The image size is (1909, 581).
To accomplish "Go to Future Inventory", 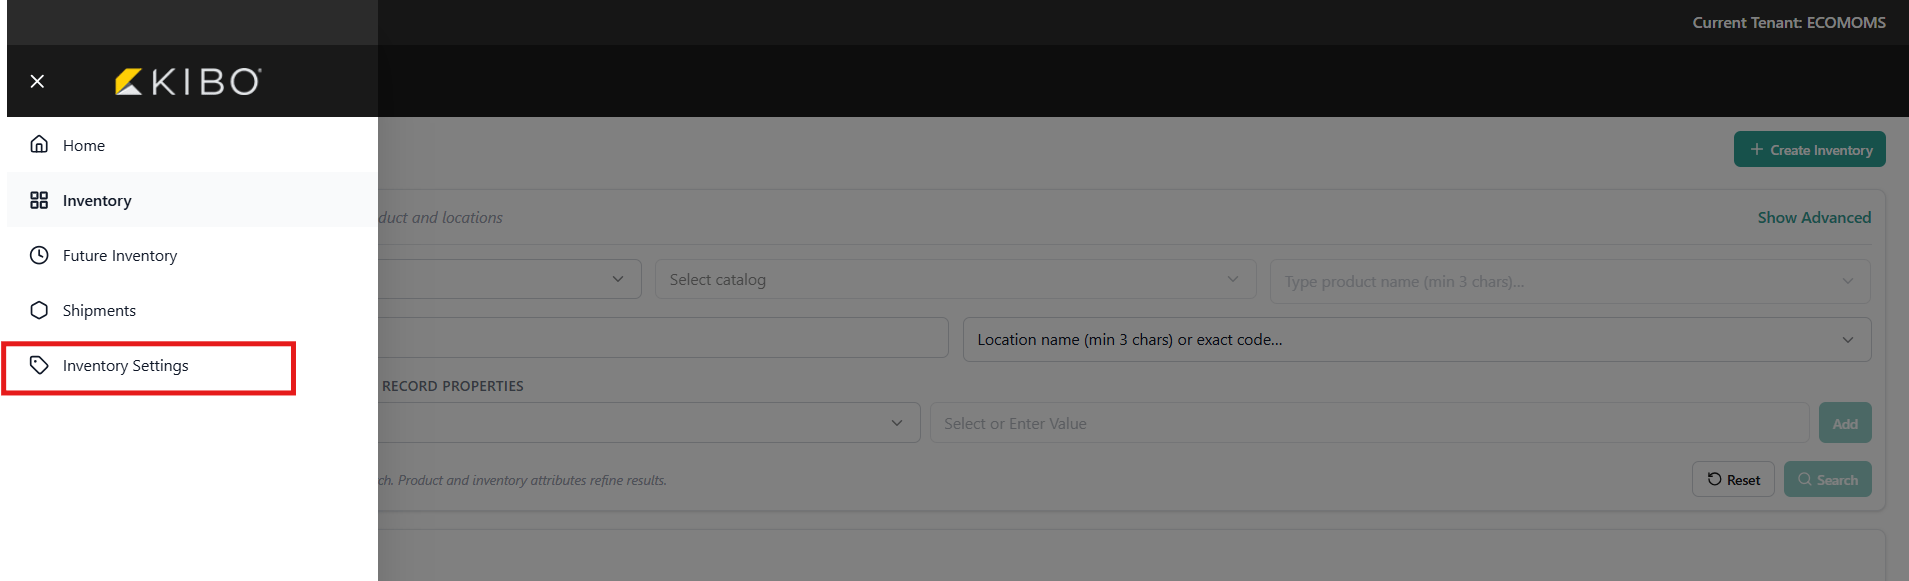I will tap(192, 255).
